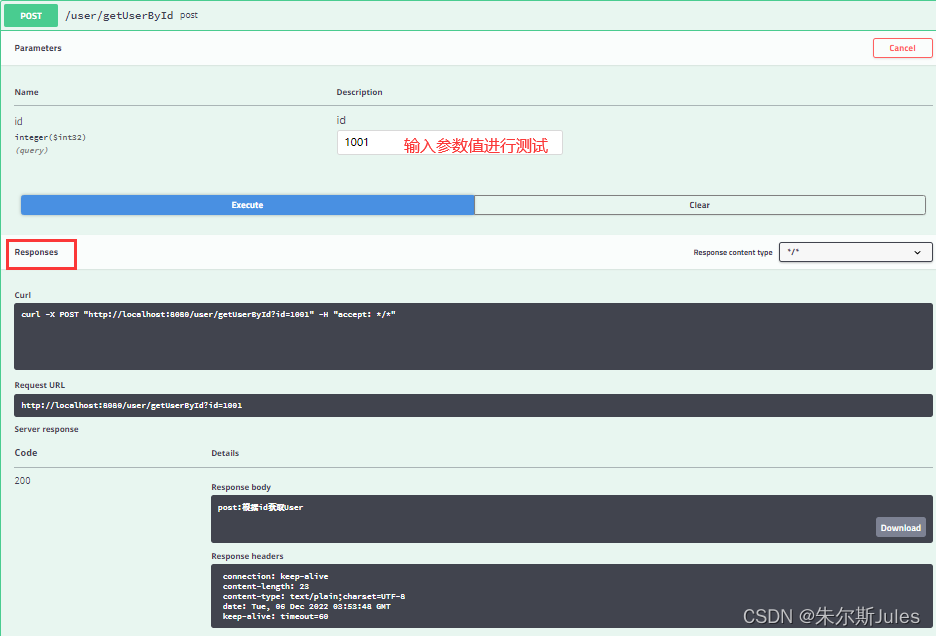Click the Response body label
The width and height of the screenshot is (936, 636).
[241, 487]
